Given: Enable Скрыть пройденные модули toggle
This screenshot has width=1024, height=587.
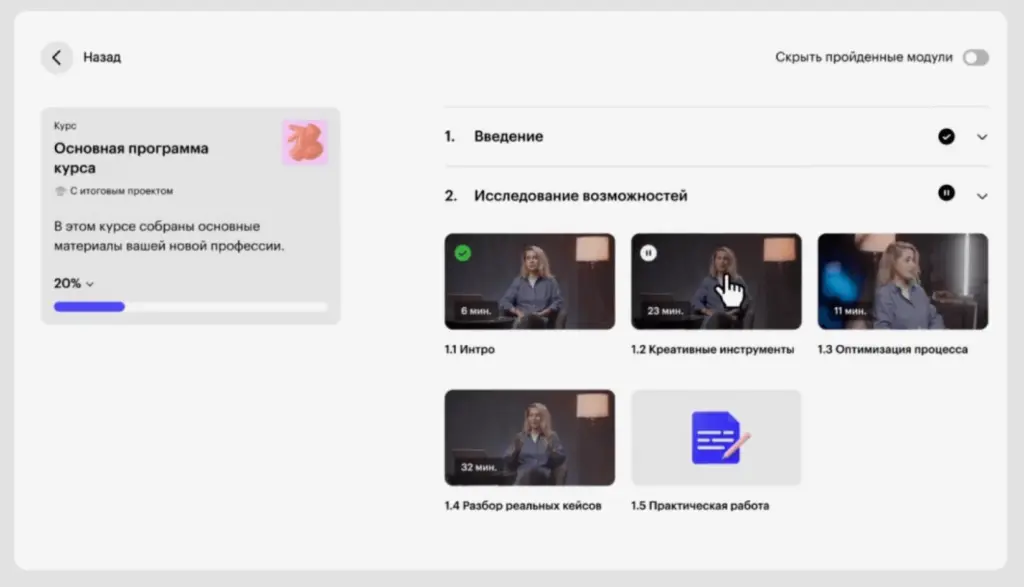Looking at the screenshot, I should pyautogui.click(x=975, y=58).
